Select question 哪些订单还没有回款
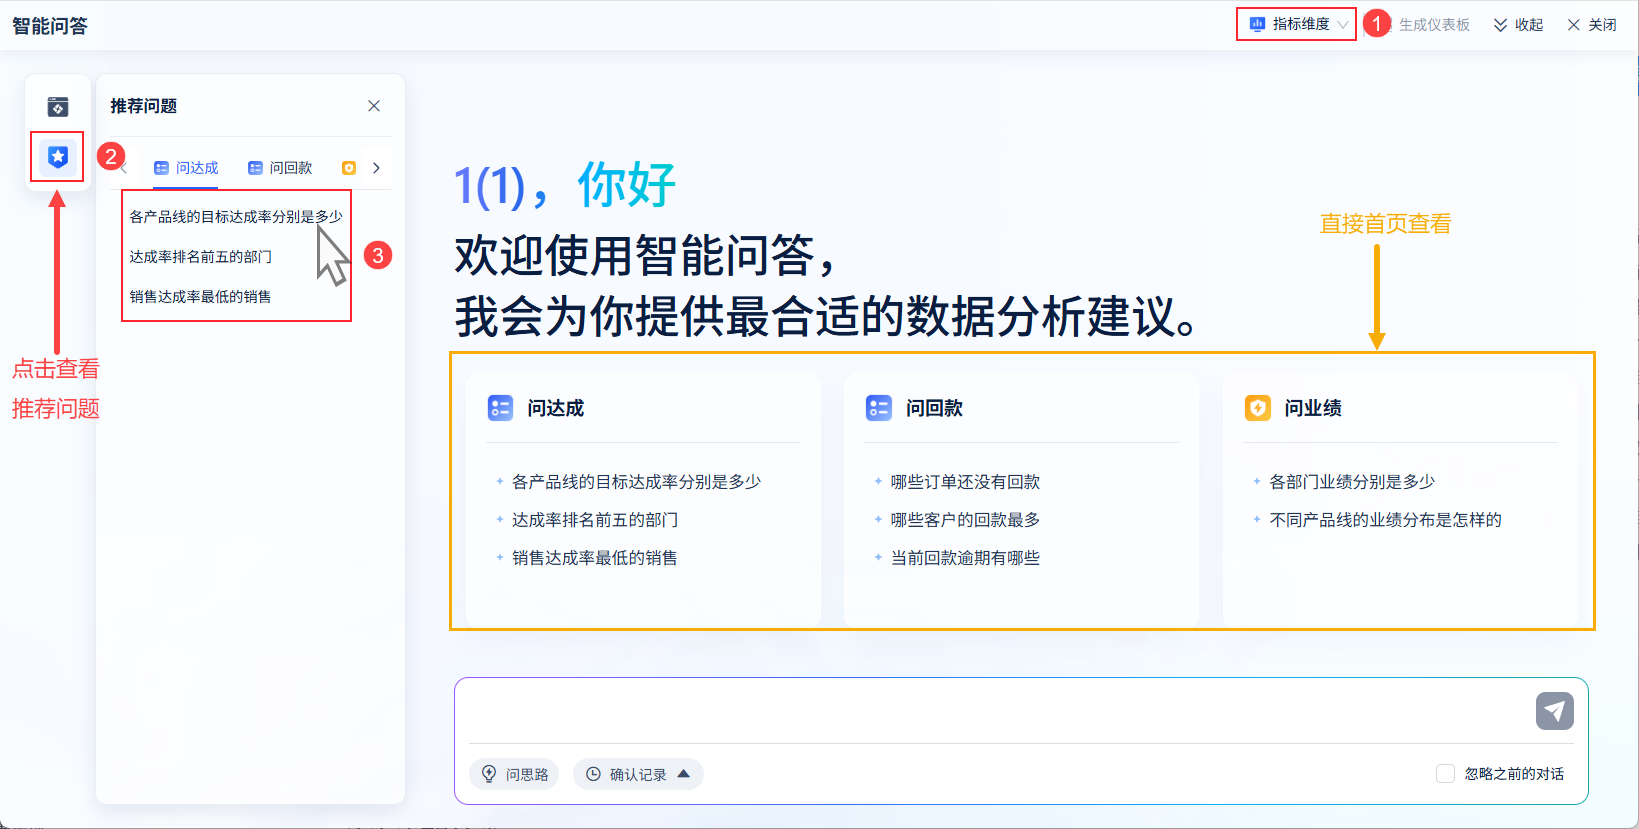 [965, 482]
